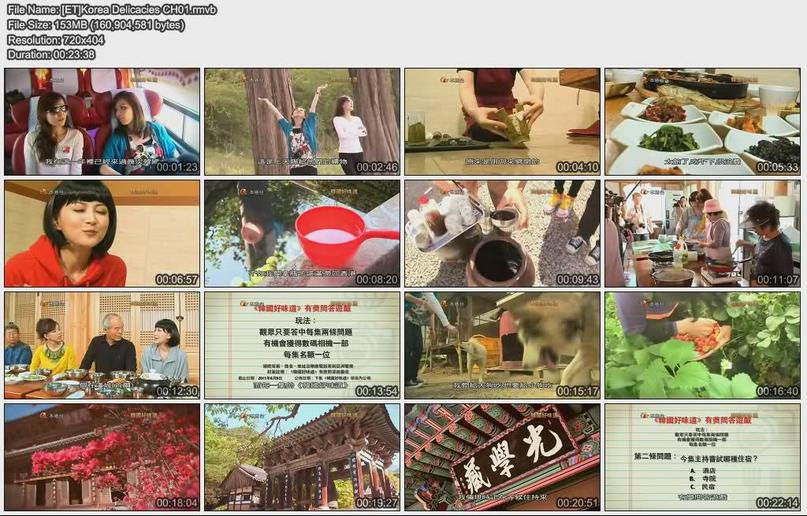Click the plaque with Chinese calligraphy thumbnail
Screen dimensions: 807x516
pyautogui.click(x=502, y=457)
